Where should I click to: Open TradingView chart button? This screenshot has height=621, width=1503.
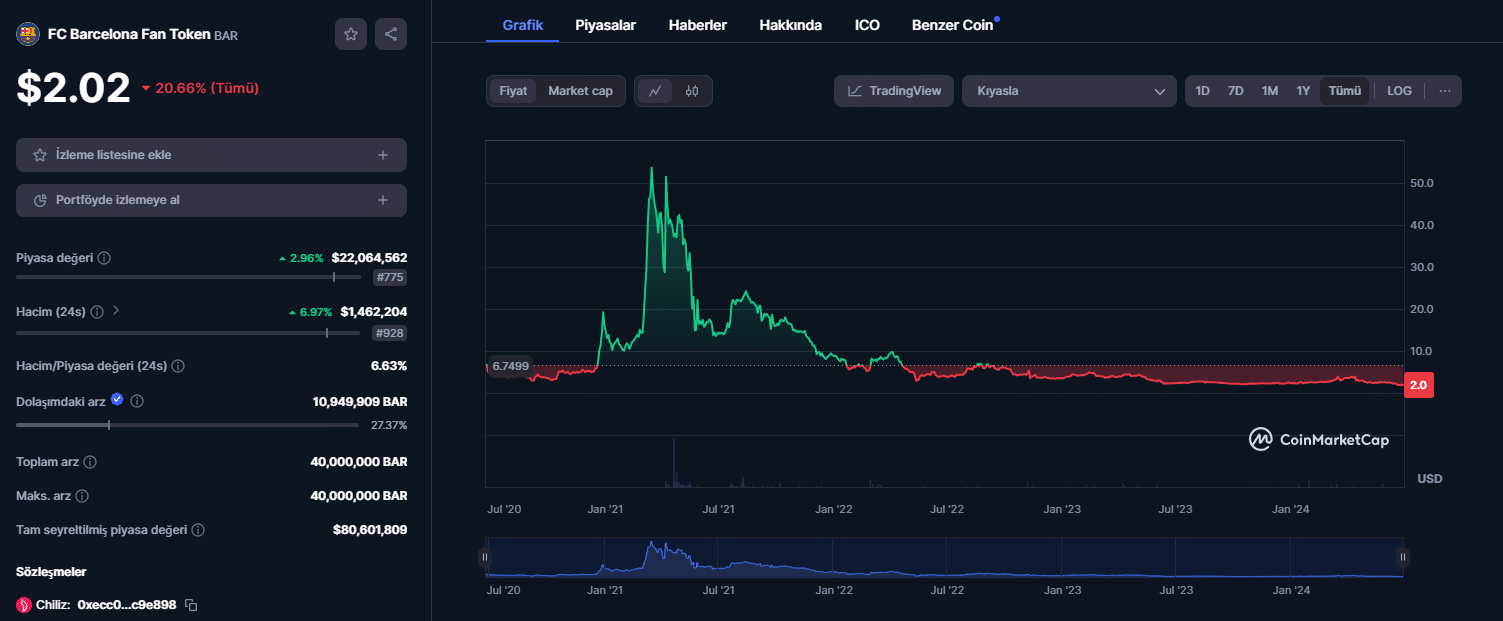click(894, 91)
